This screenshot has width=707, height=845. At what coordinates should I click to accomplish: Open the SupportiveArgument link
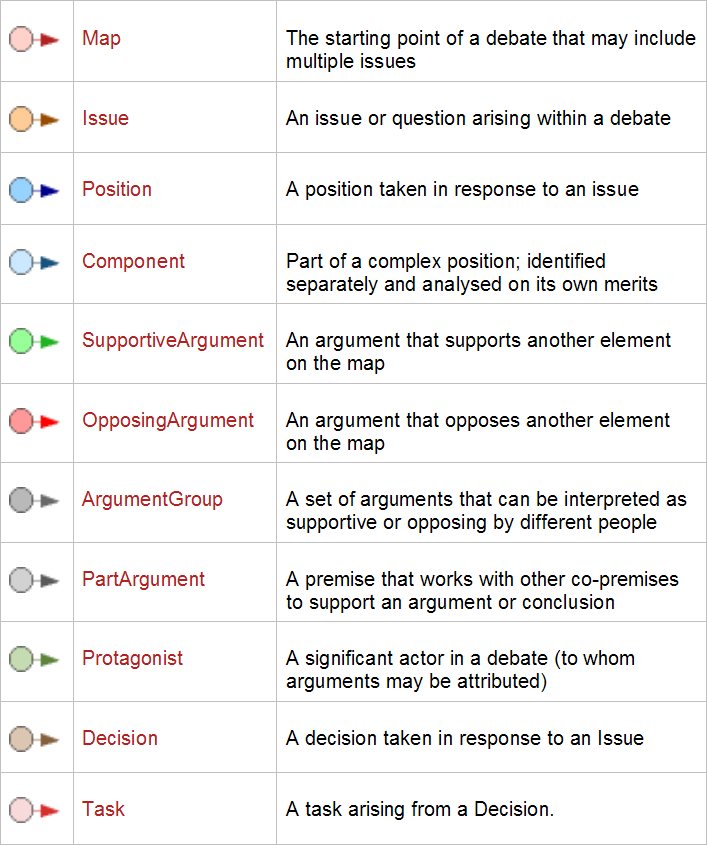point(173,341)
